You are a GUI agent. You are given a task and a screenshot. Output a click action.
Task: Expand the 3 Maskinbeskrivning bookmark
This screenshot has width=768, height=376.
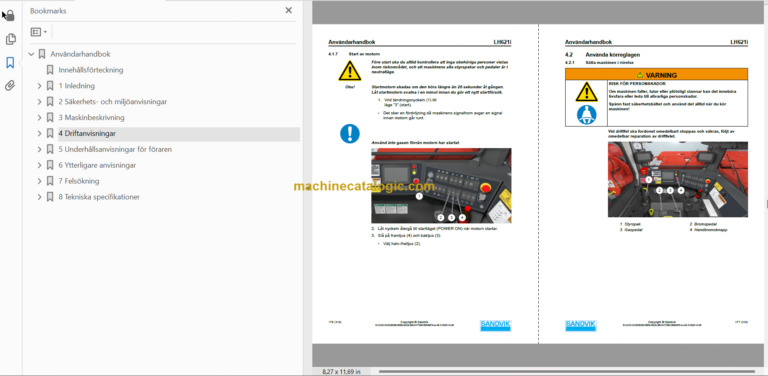[40, 118]
